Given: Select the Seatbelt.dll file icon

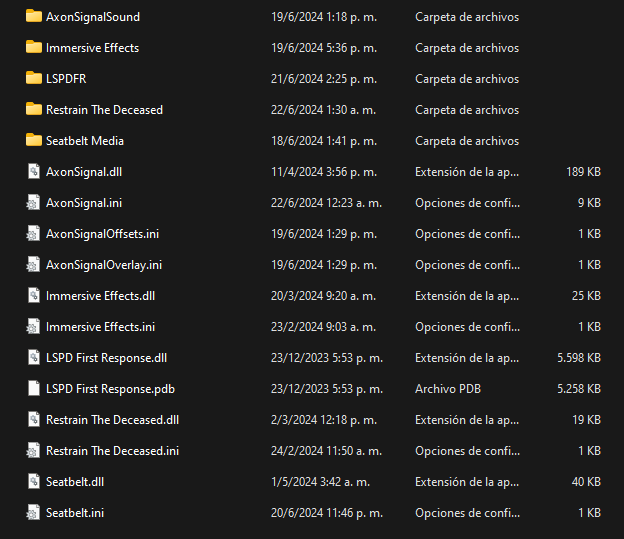Looking at the screenshot, I should pos(34,482).
